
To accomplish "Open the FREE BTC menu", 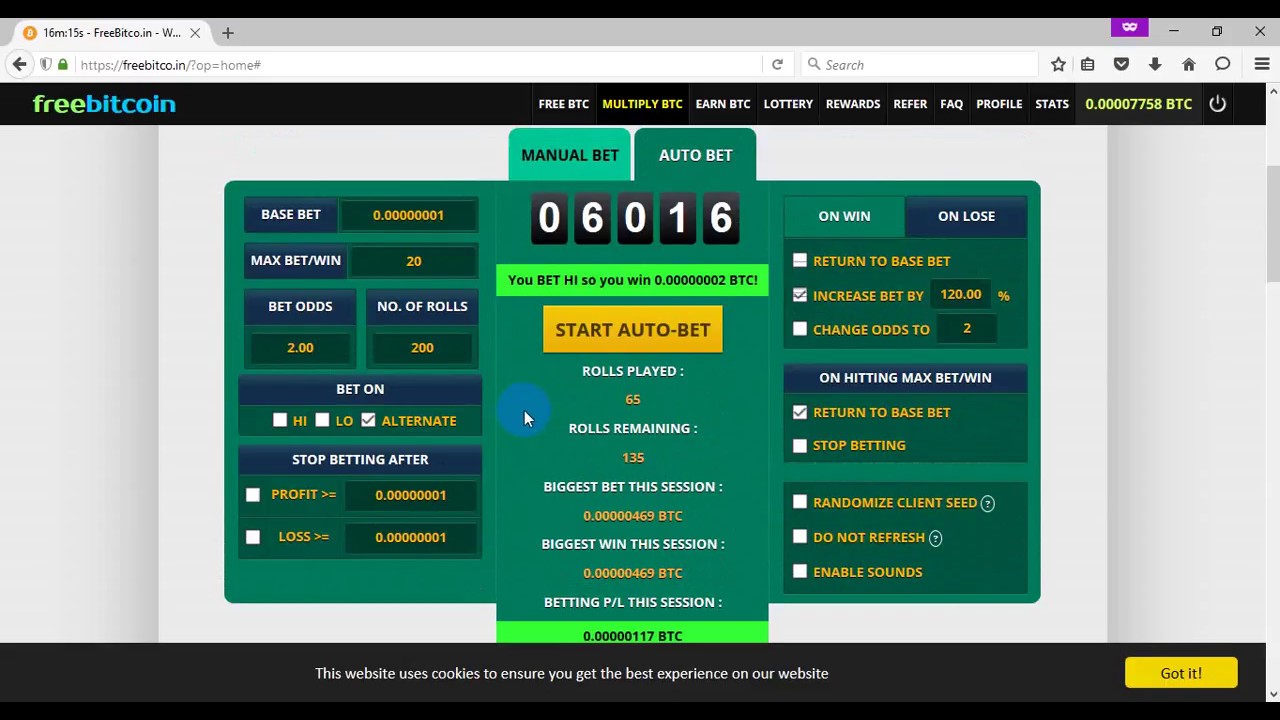I will tap(563, 104).
